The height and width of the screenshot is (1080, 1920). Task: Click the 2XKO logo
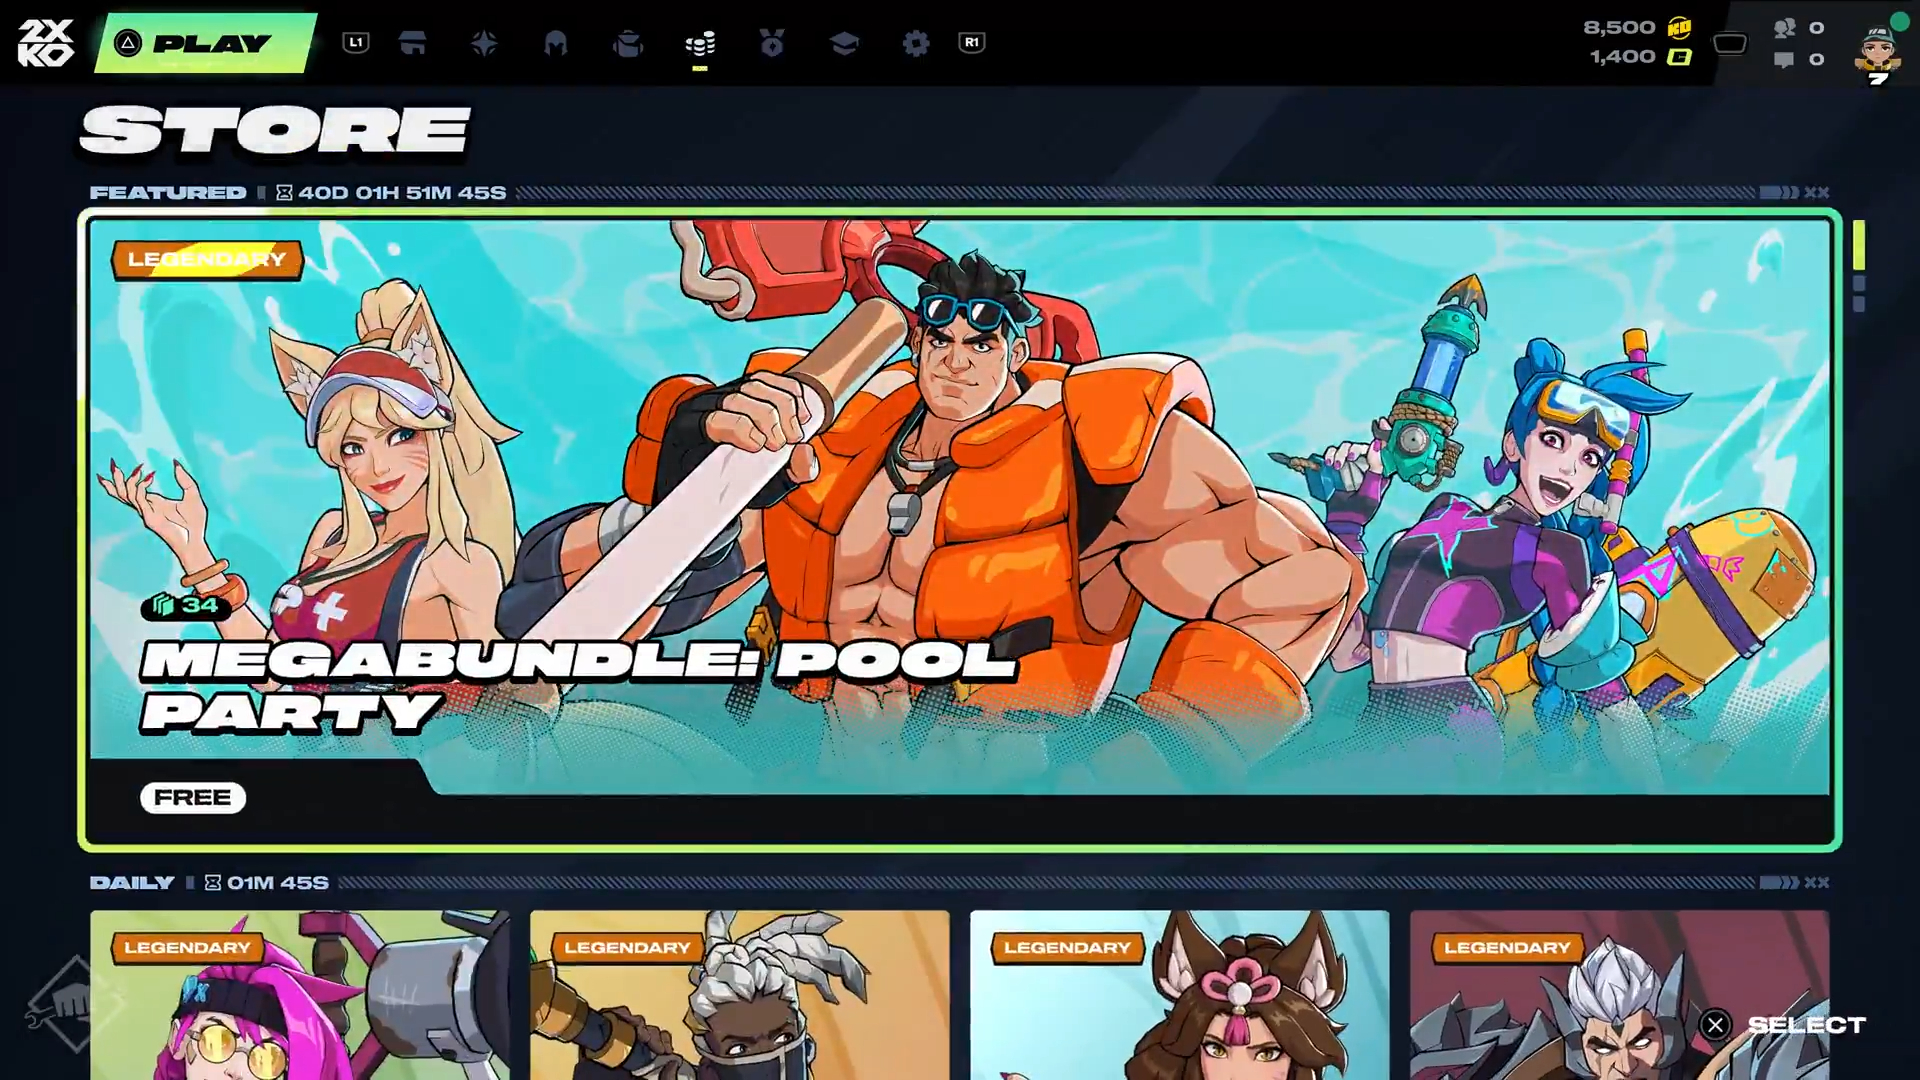point(46,43)
